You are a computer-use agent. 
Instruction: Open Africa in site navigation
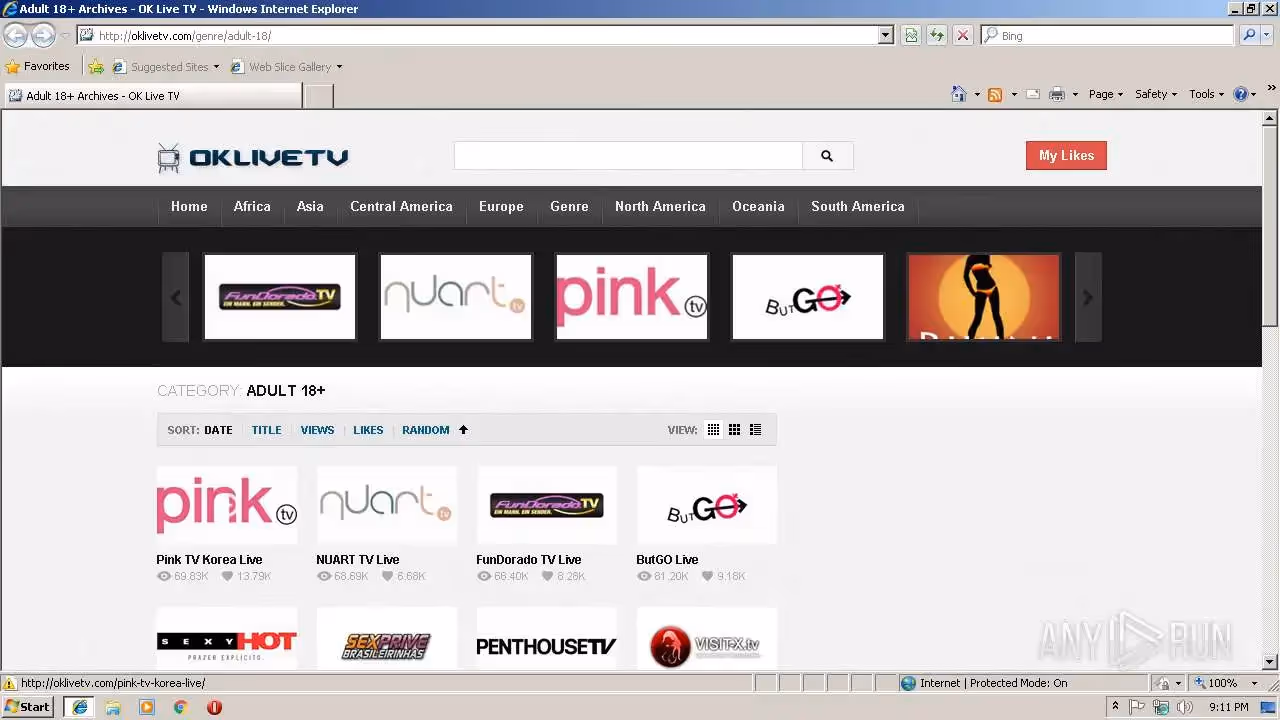[x=252, y=206]
